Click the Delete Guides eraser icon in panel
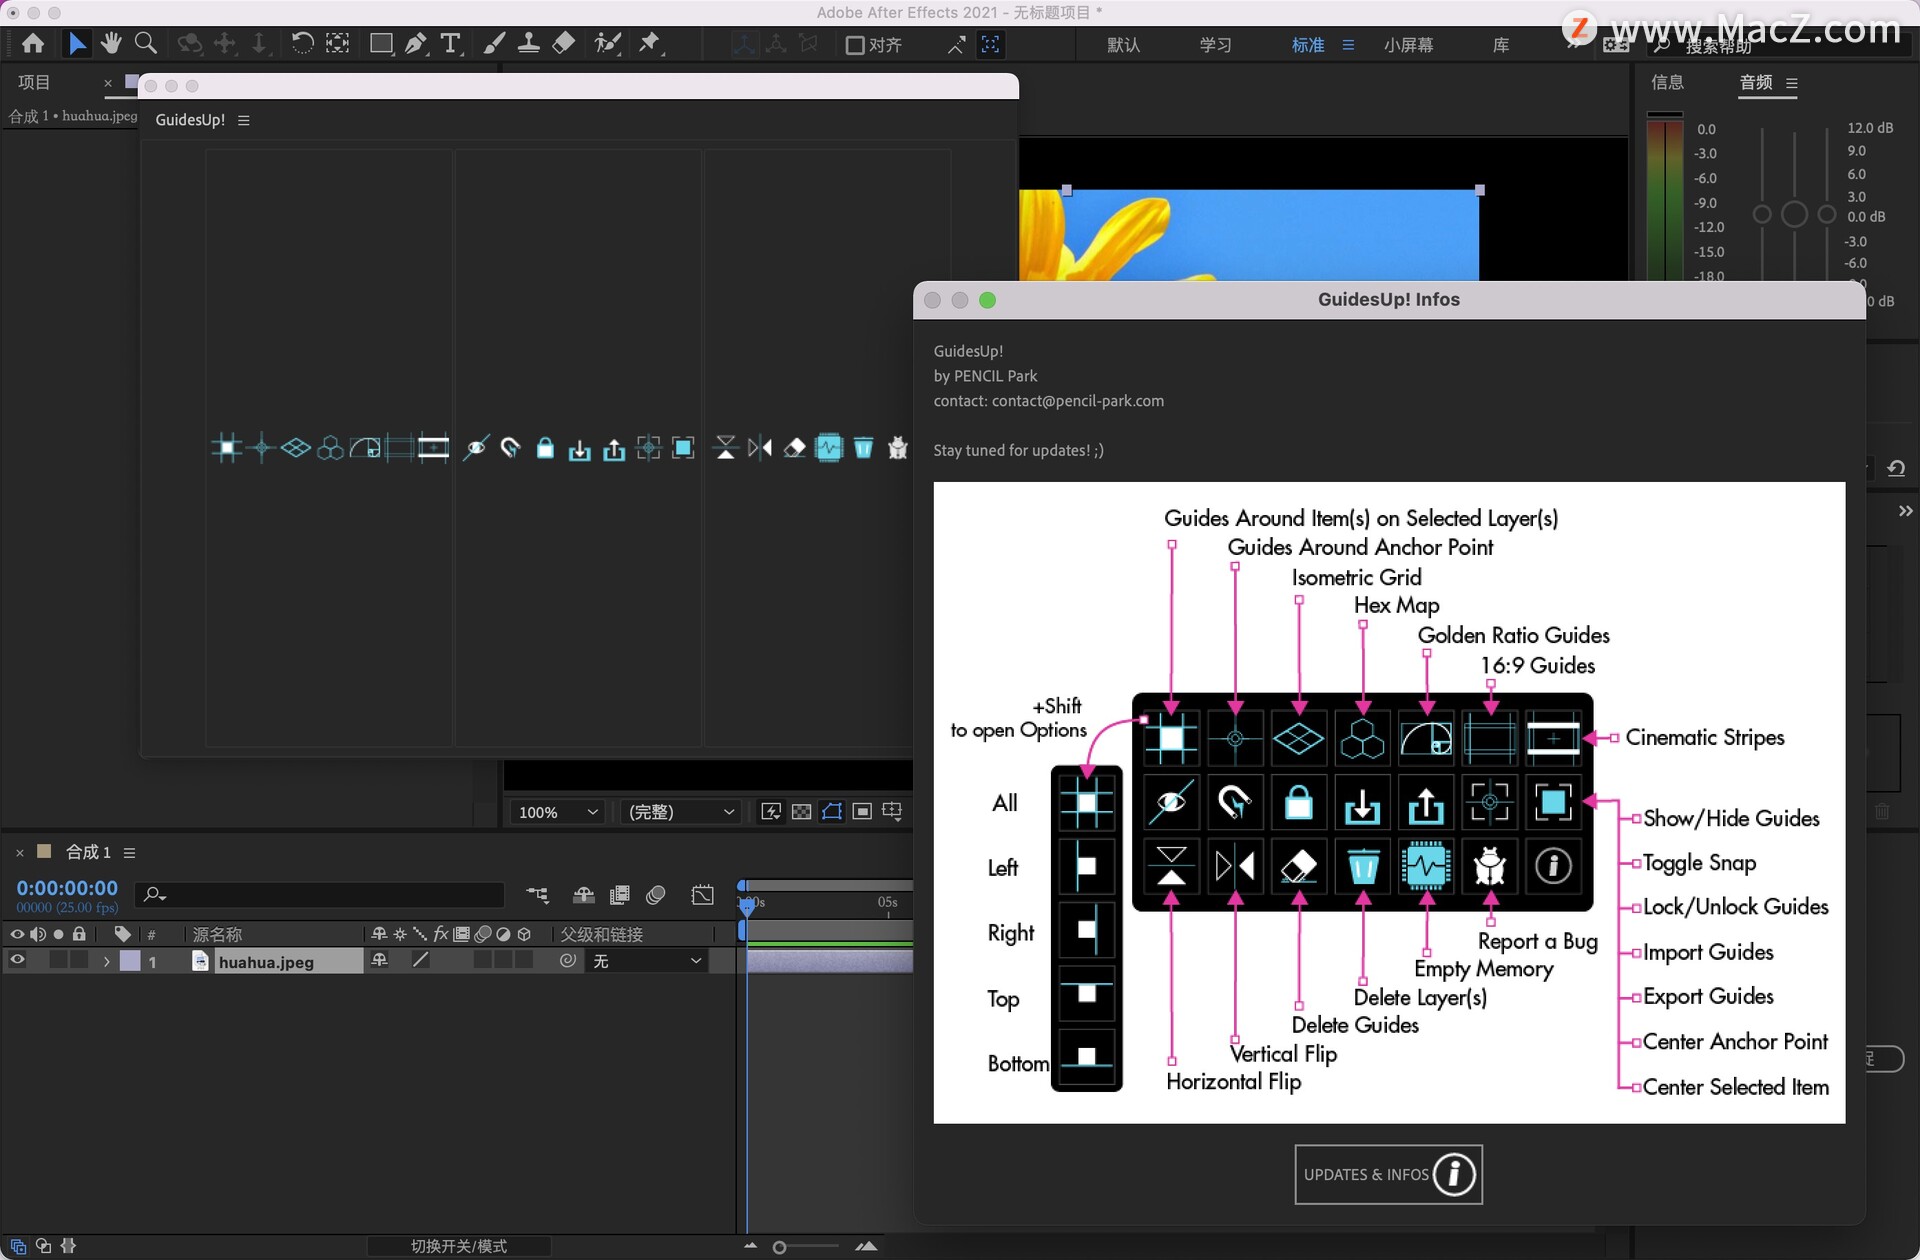The width and height of the screenshot is (1920, 1260). point(794,448)
